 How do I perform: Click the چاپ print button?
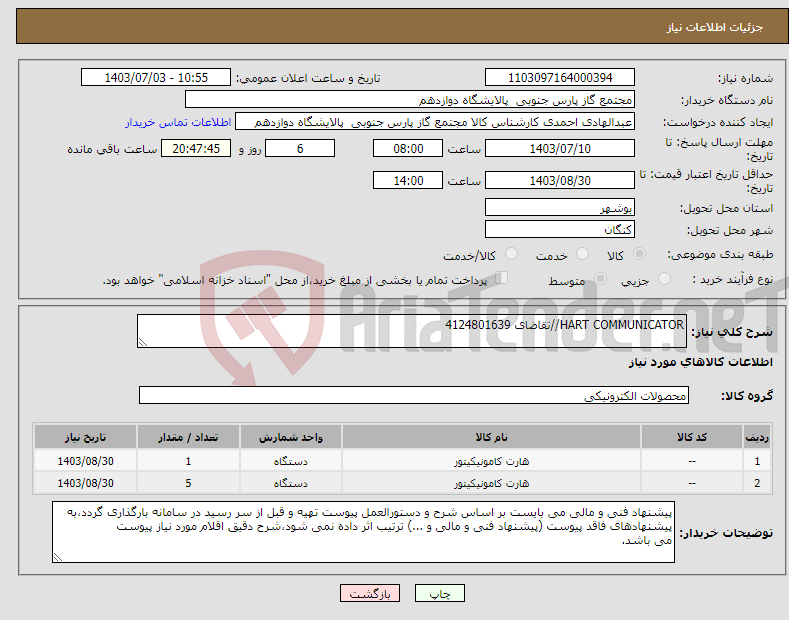(x=440, y=593)
